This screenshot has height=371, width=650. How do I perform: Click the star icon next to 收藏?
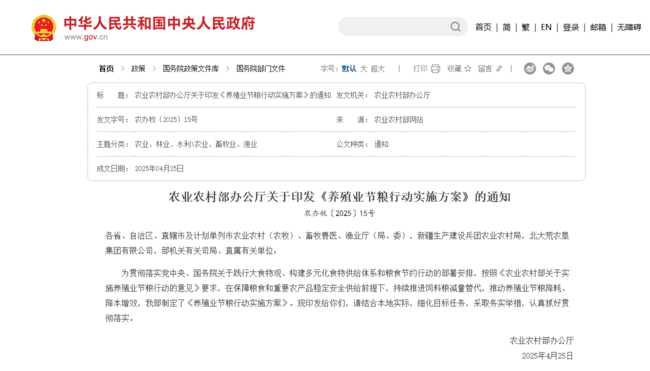(468, 69)
